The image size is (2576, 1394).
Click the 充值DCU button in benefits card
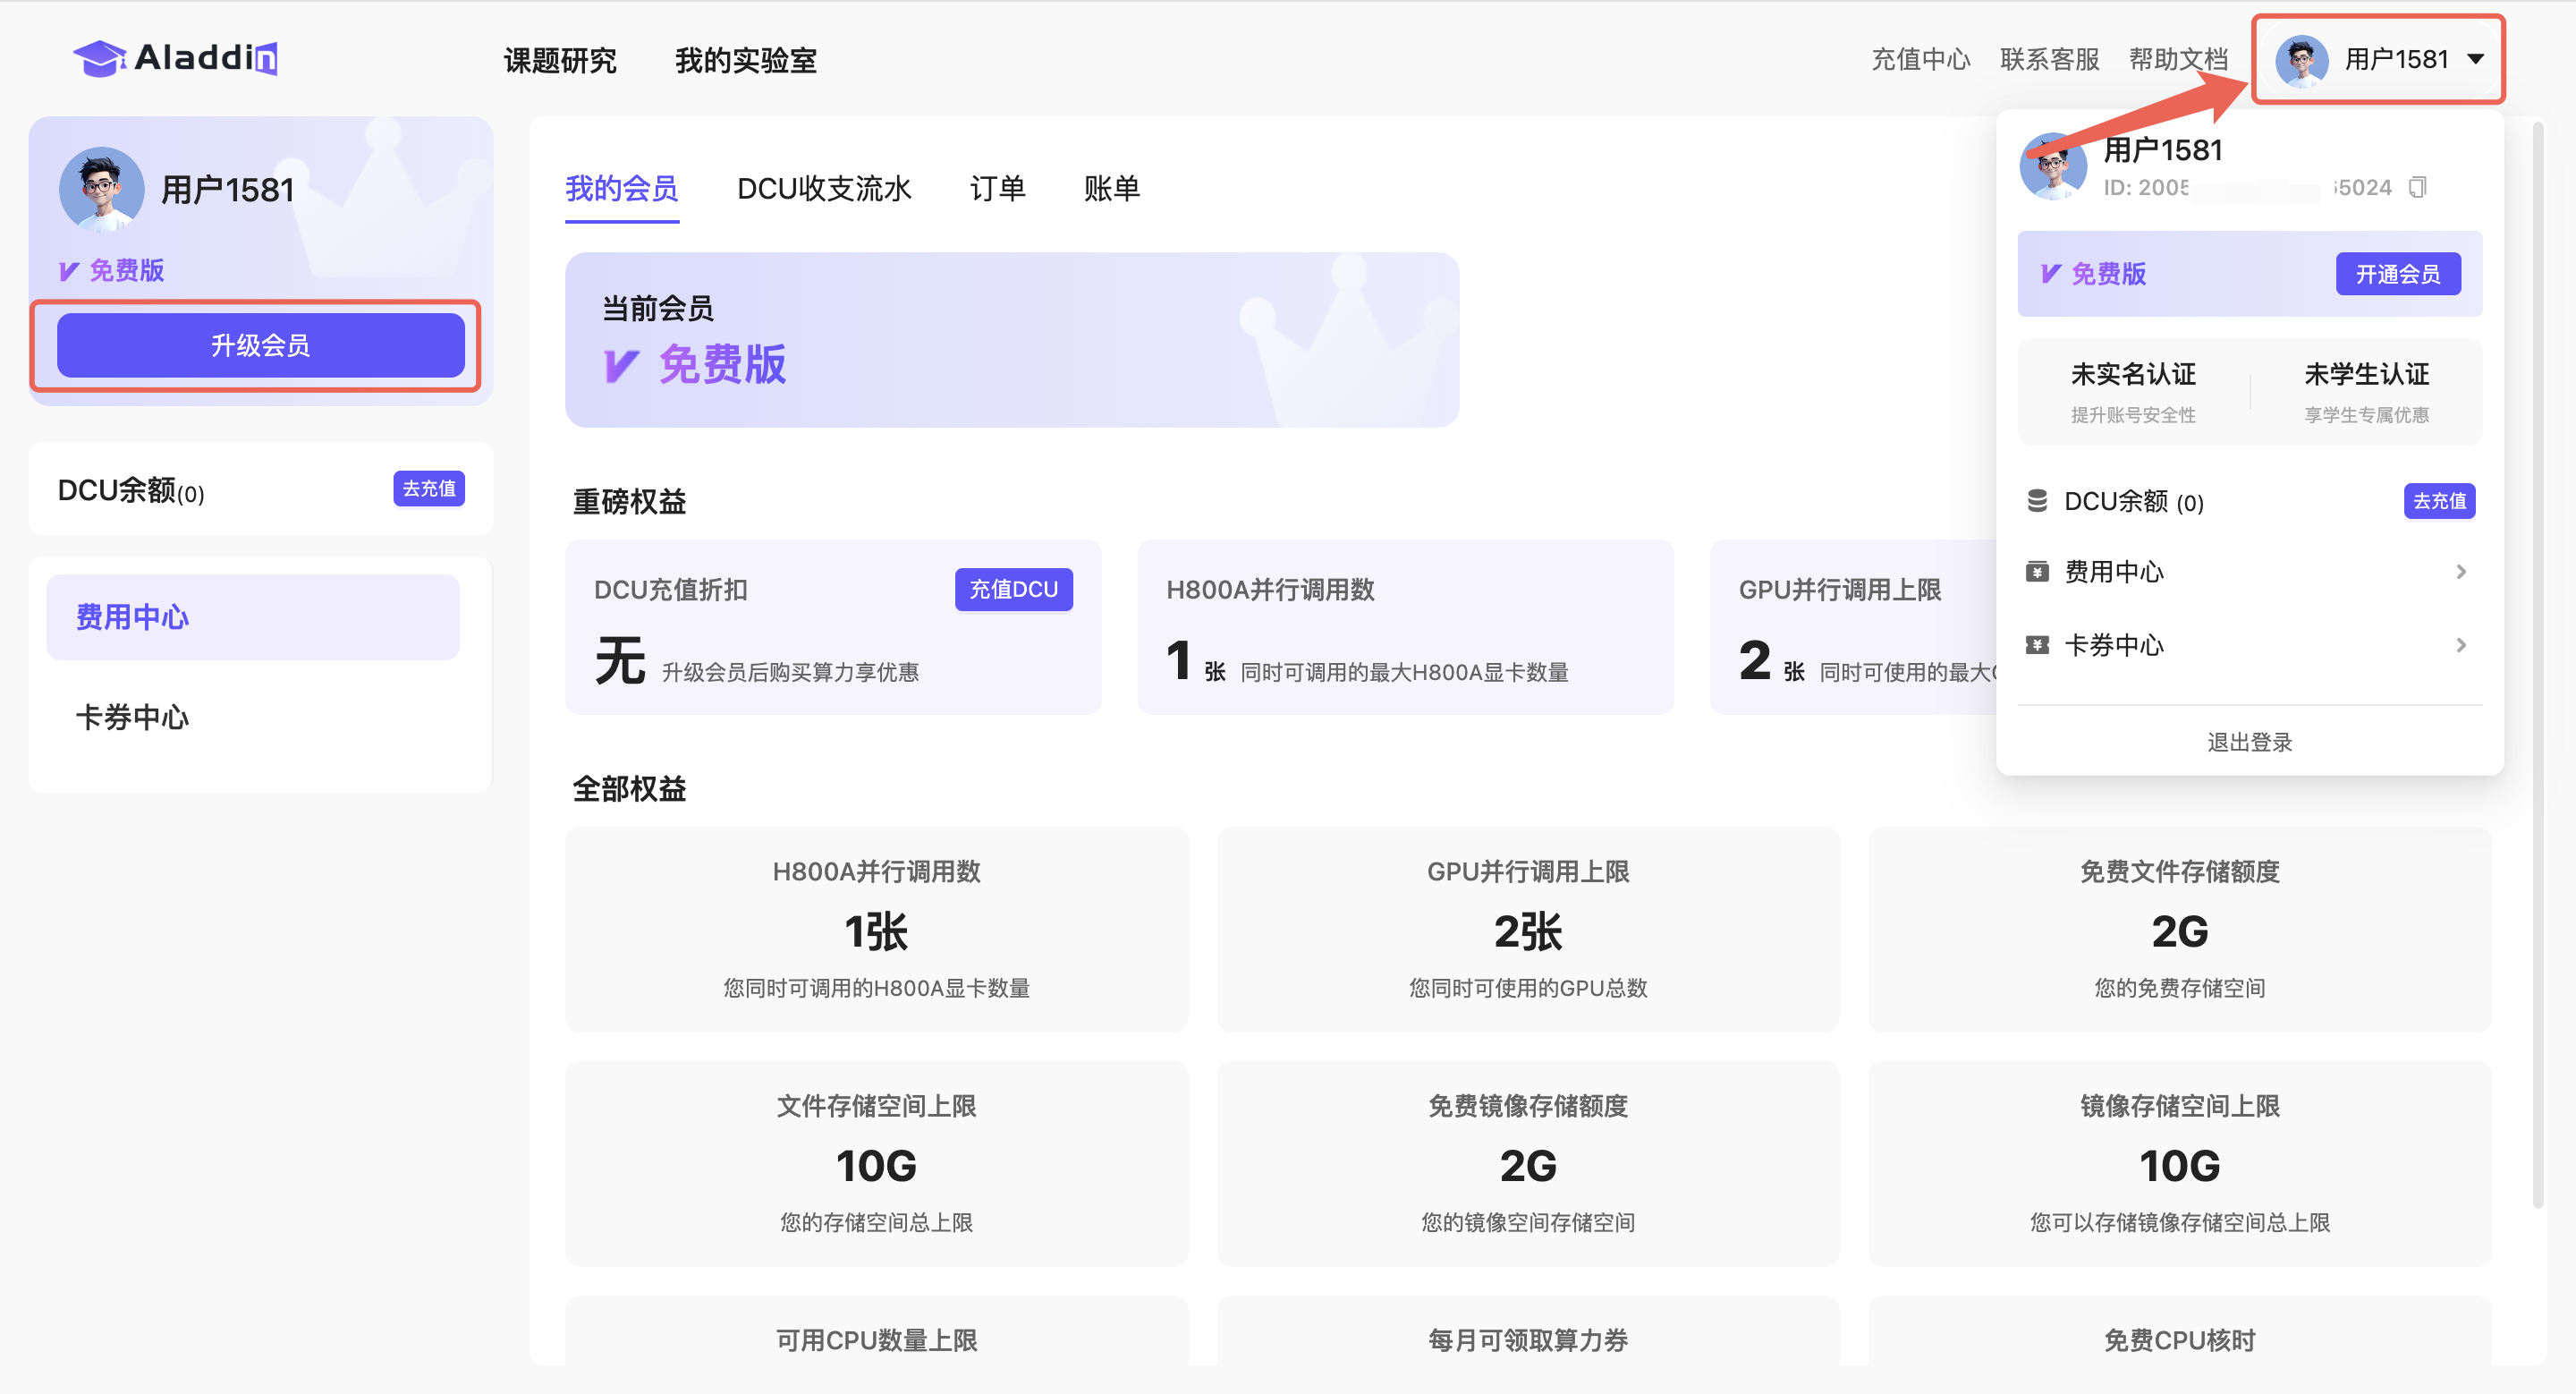(1013, 589)
